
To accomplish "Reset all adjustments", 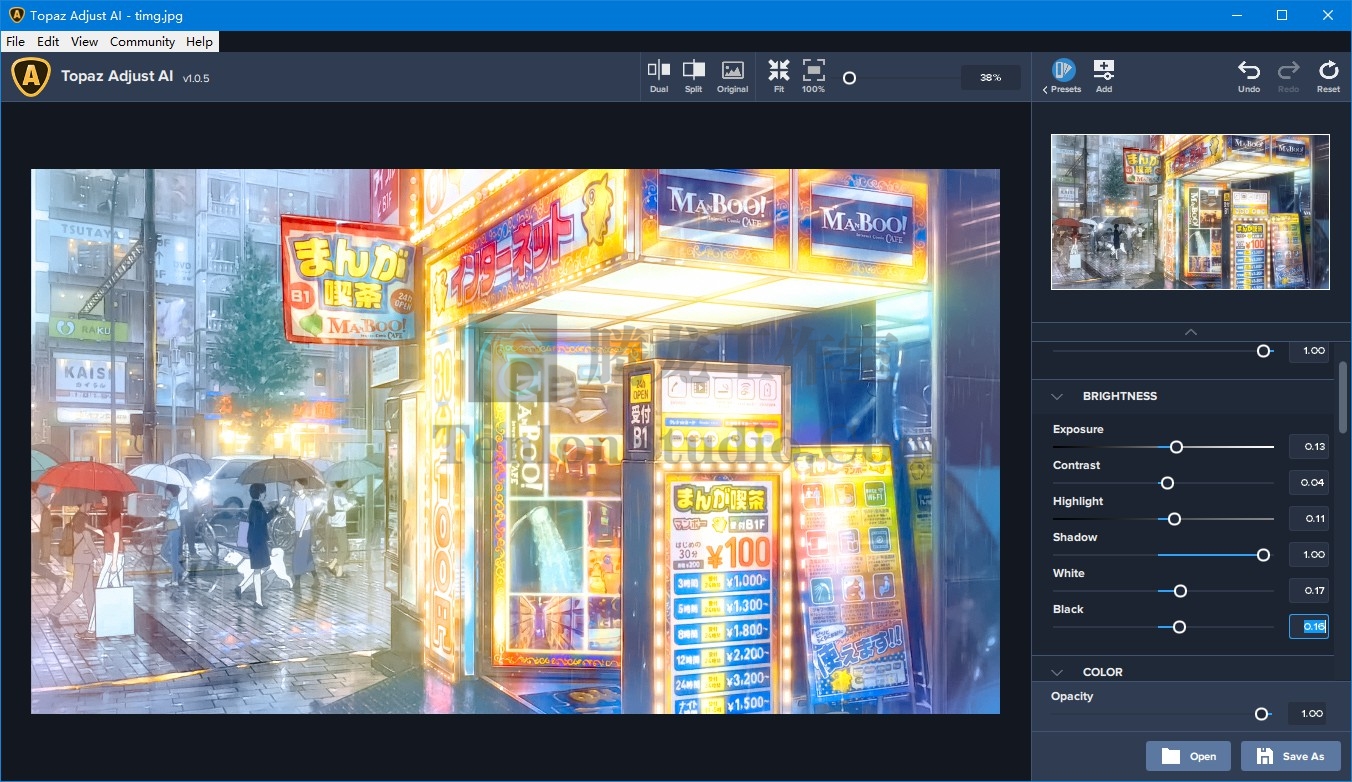I will click(1328, 76).
